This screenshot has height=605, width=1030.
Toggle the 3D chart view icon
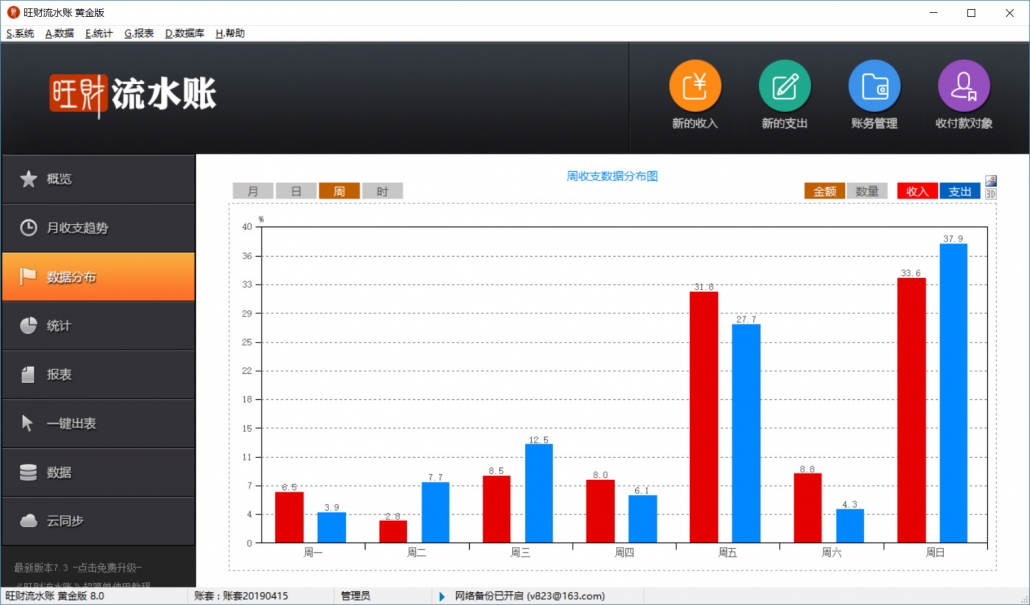point(991,194)
